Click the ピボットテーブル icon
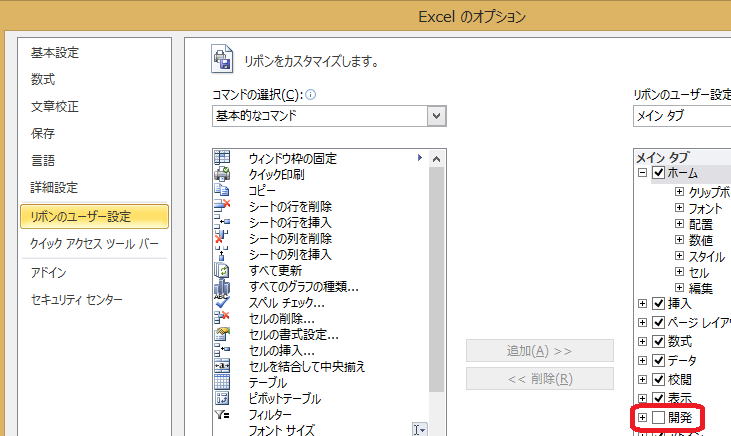 [222, 398]
